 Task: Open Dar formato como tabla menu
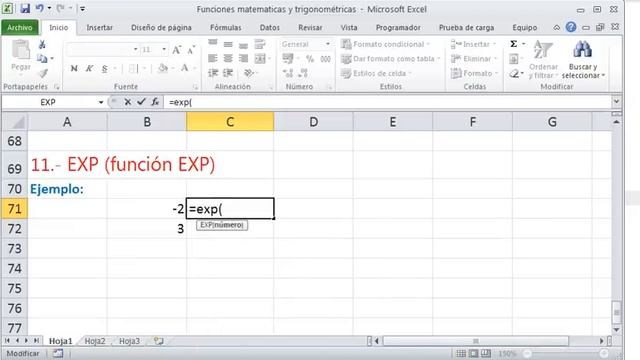pyautogui.click(x=391, y=59)
